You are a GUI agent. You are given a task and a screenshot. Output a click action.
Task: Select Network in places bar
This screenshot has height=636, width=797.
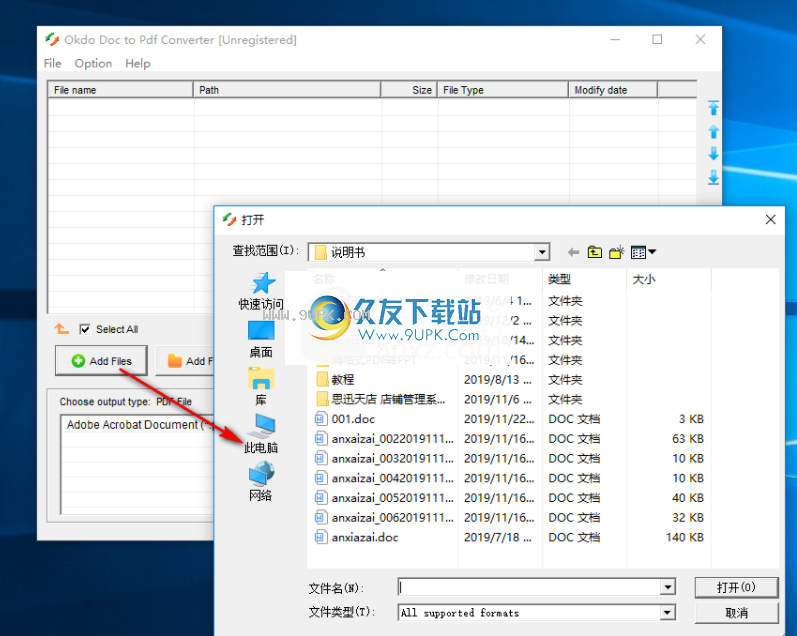coord(261,481)
